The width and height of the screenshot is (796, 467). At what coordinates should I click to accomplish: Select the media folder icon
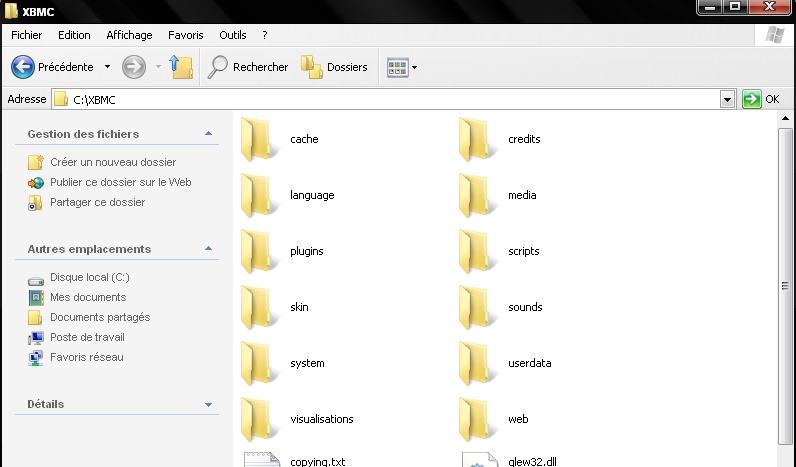tap(477, 195)
